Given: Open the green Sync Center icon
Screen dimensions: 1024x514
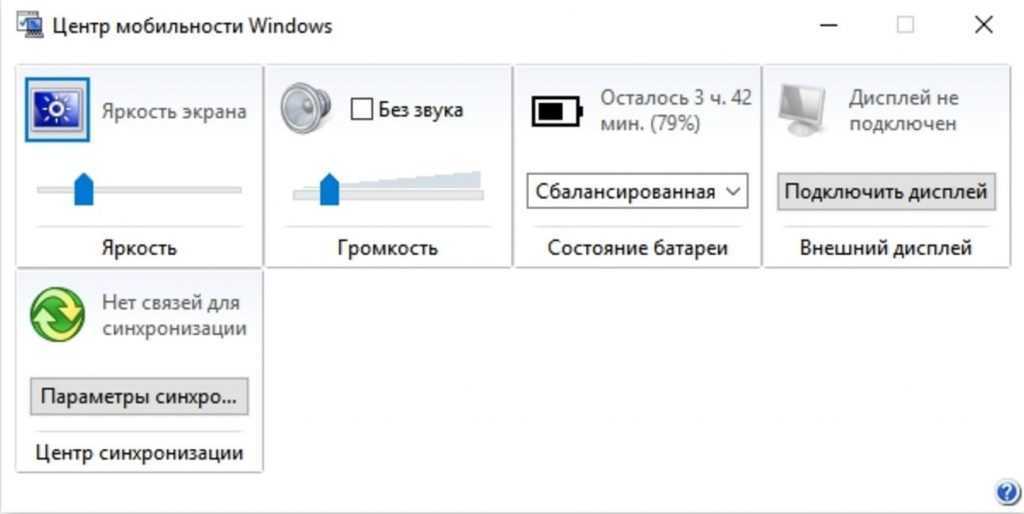Looking at the screenshot, I should coord(57,315).
